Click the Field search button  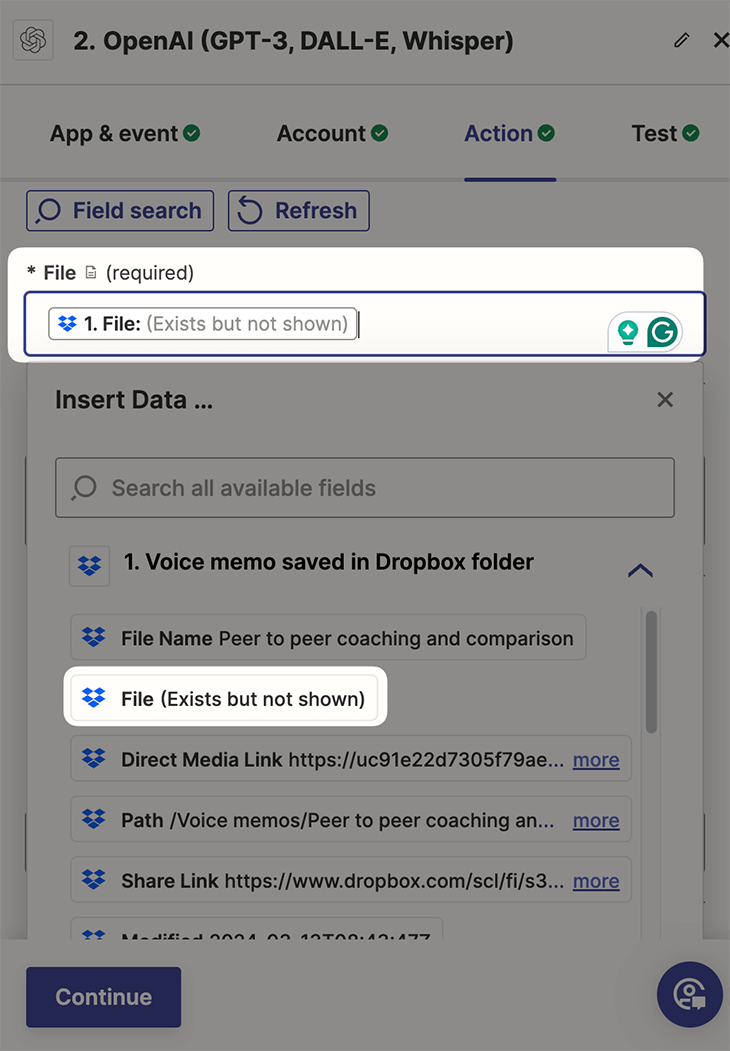120,210
